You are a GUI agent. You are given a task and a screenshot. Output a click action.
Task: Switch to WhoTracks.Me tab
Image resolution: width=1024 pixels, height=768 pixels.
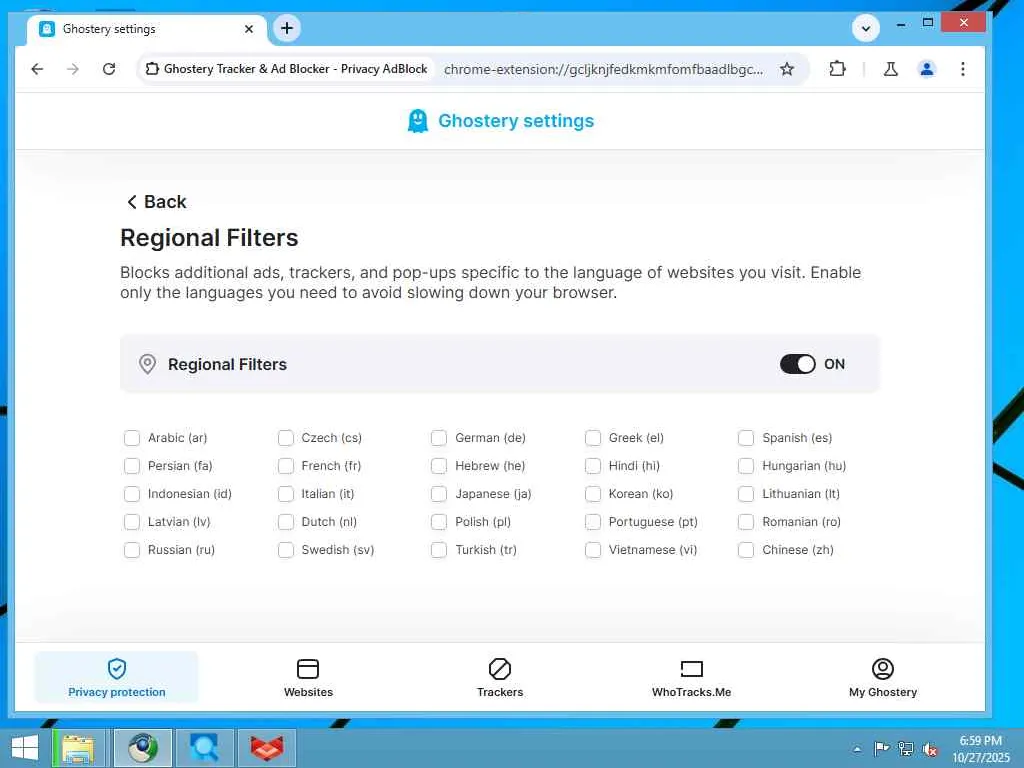pos(692,677)
